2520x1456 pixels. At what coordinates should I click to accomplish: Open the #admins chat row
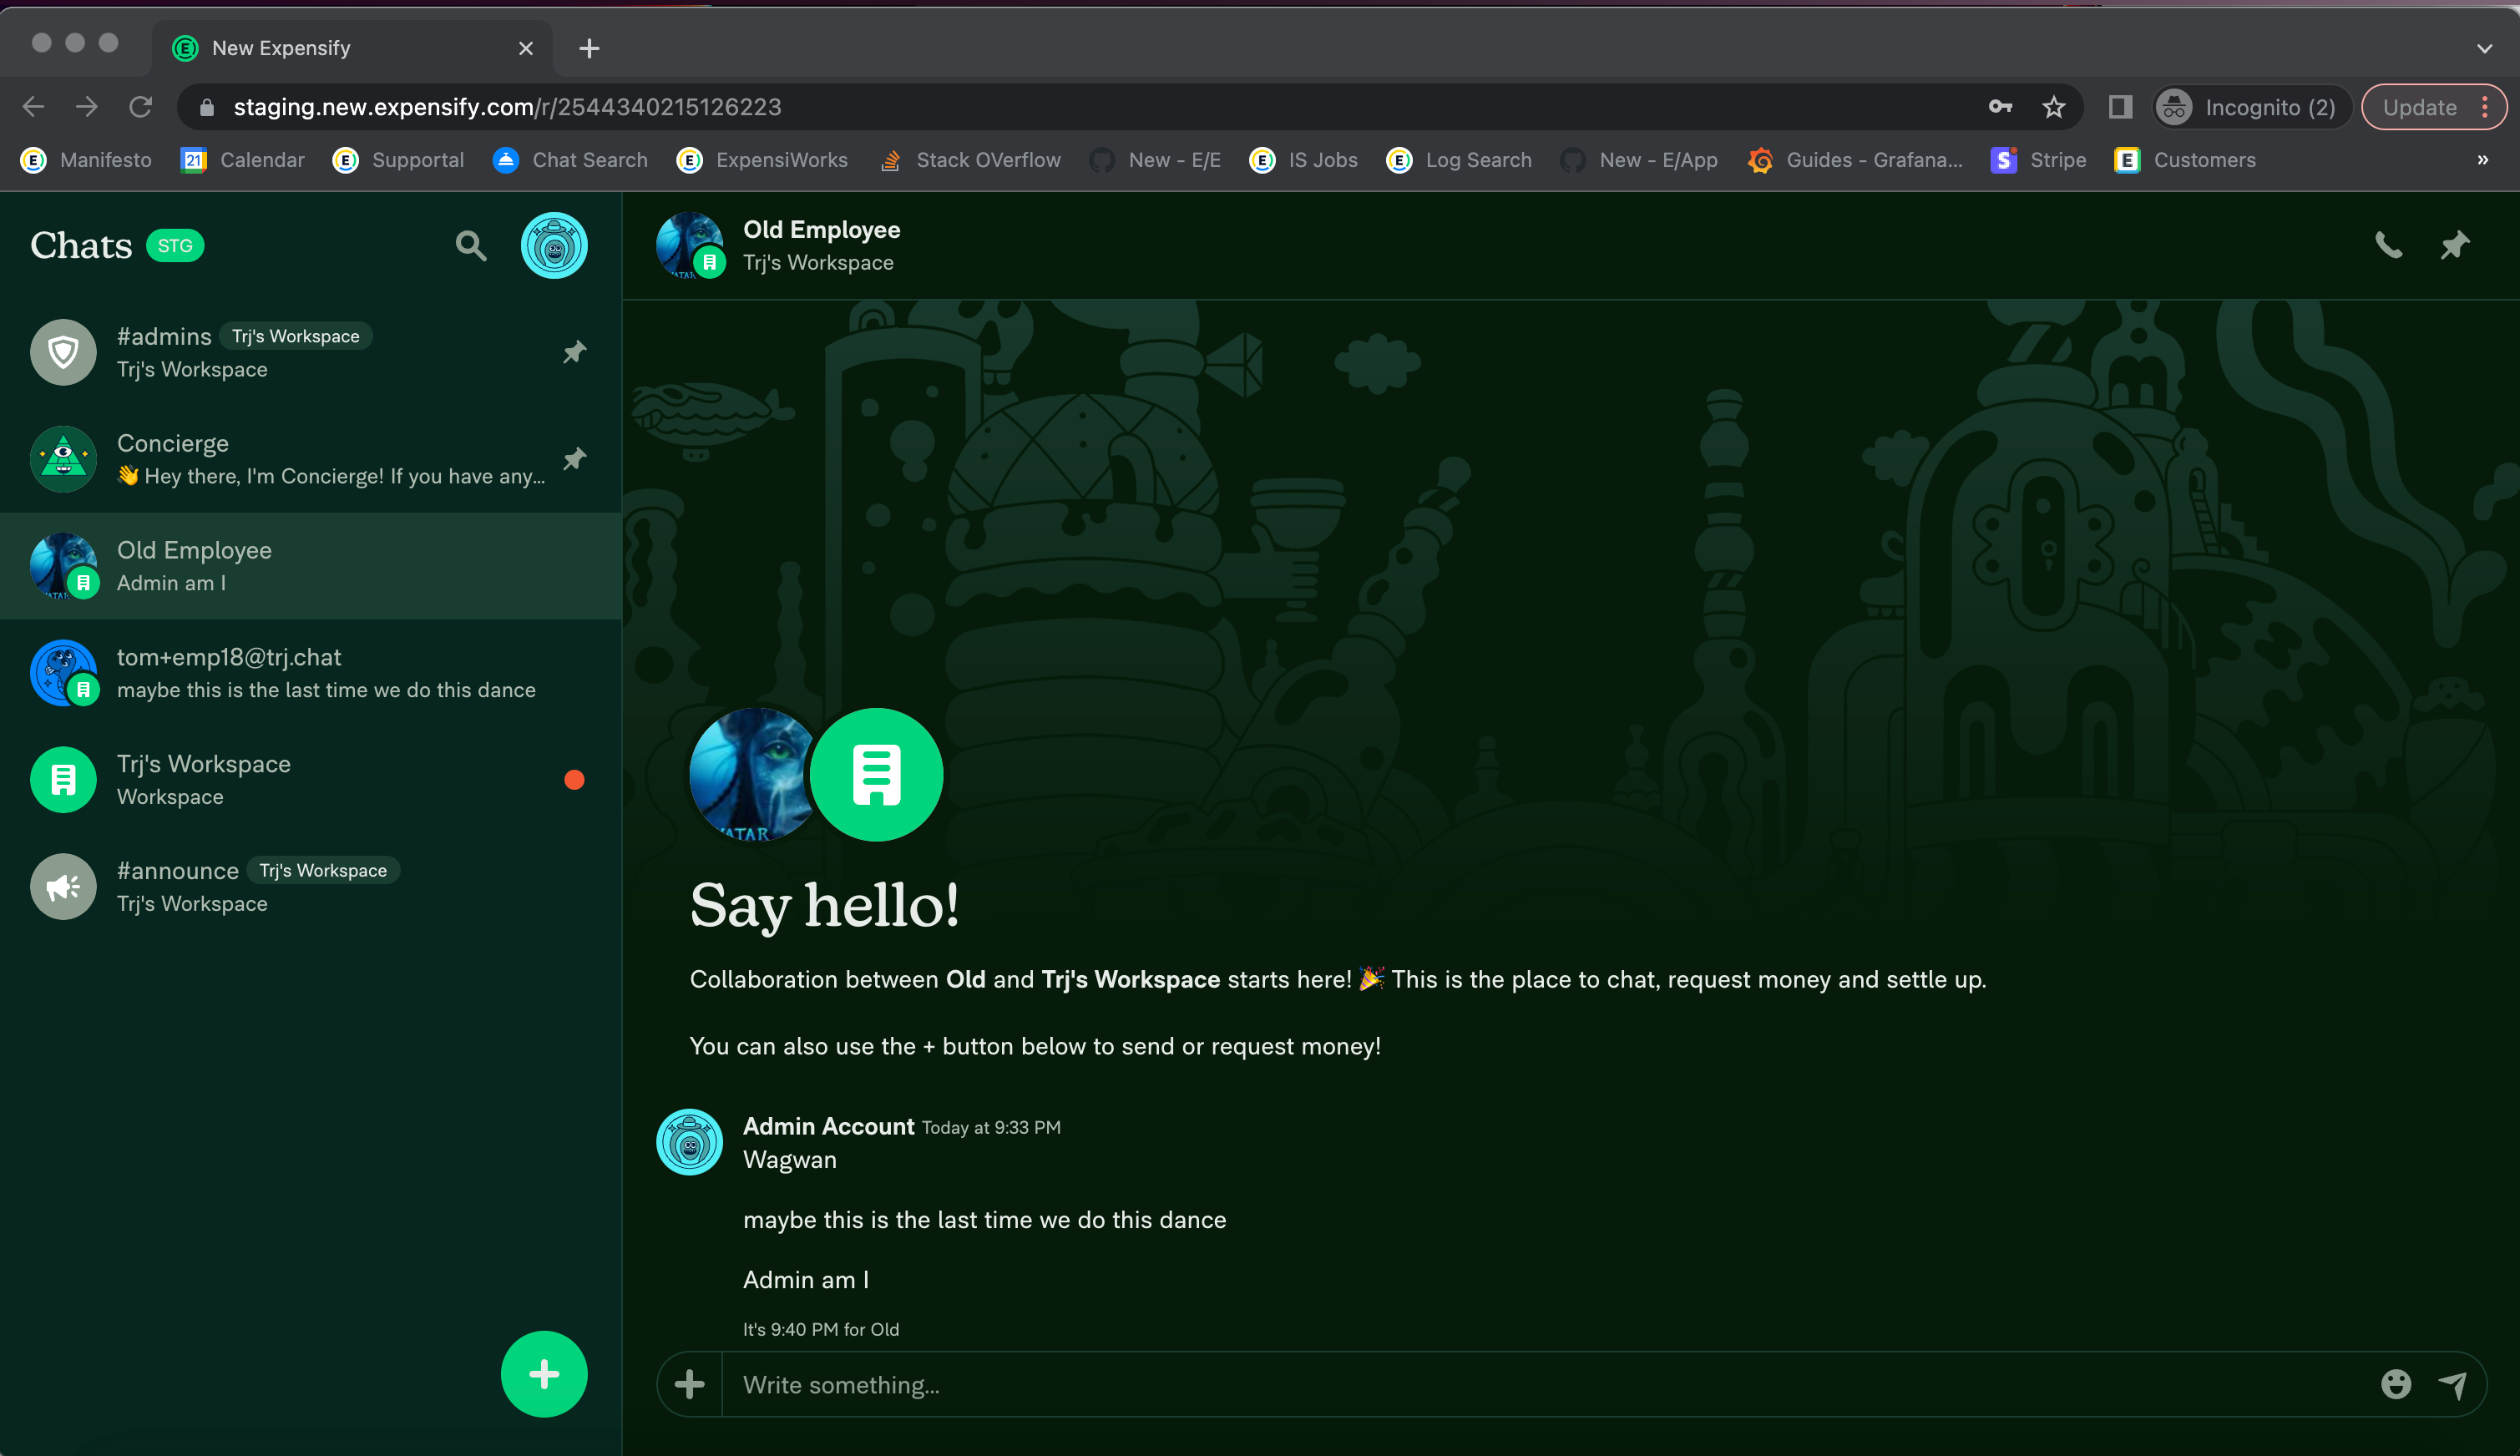(311, 352)
